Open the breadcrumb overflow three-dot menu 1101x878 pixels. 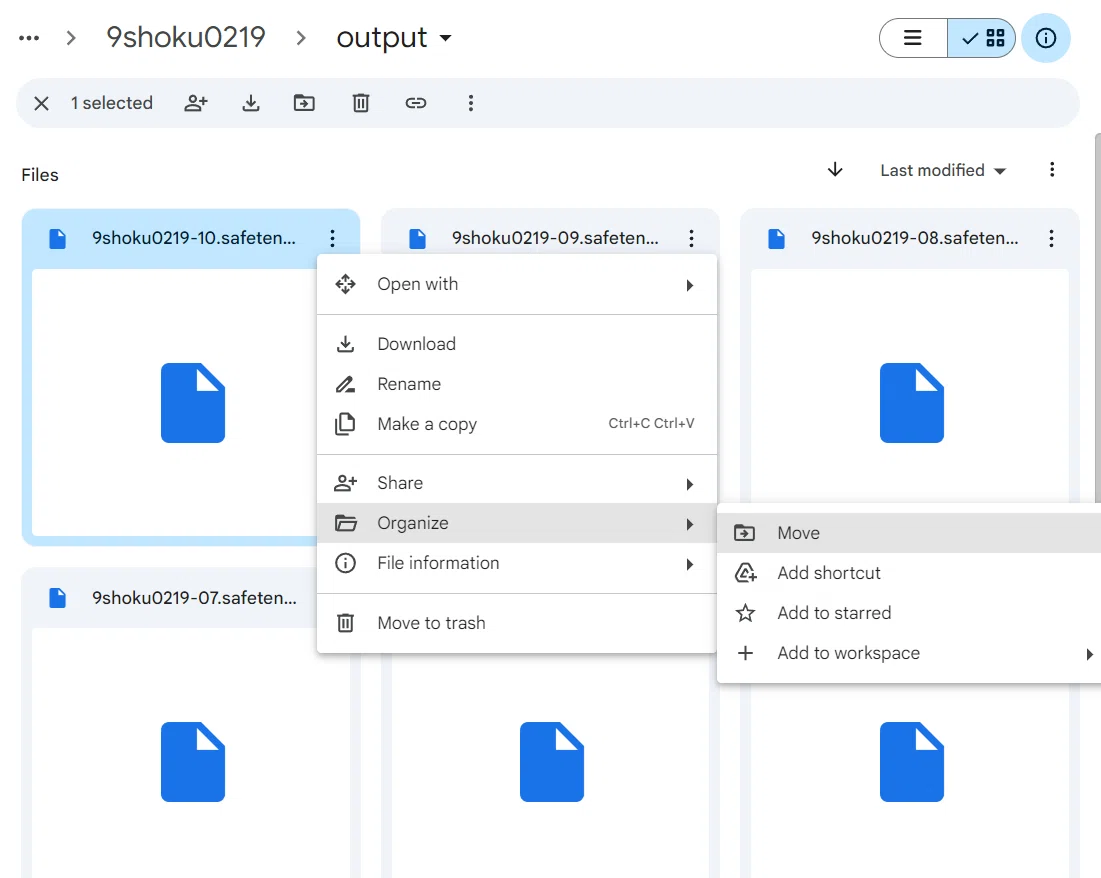pos(29,38)
